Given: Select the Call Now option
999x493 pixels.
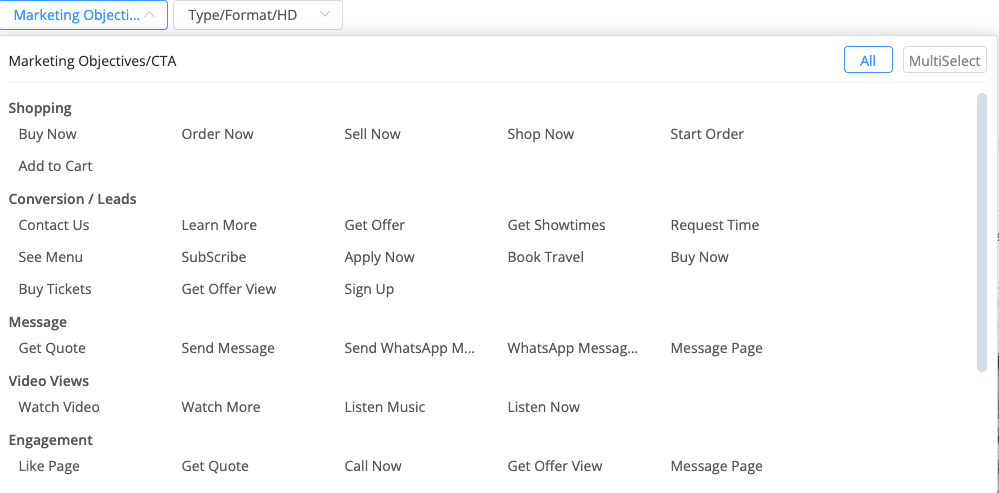Looking at the screenshot, I should (x=372, y=466).
